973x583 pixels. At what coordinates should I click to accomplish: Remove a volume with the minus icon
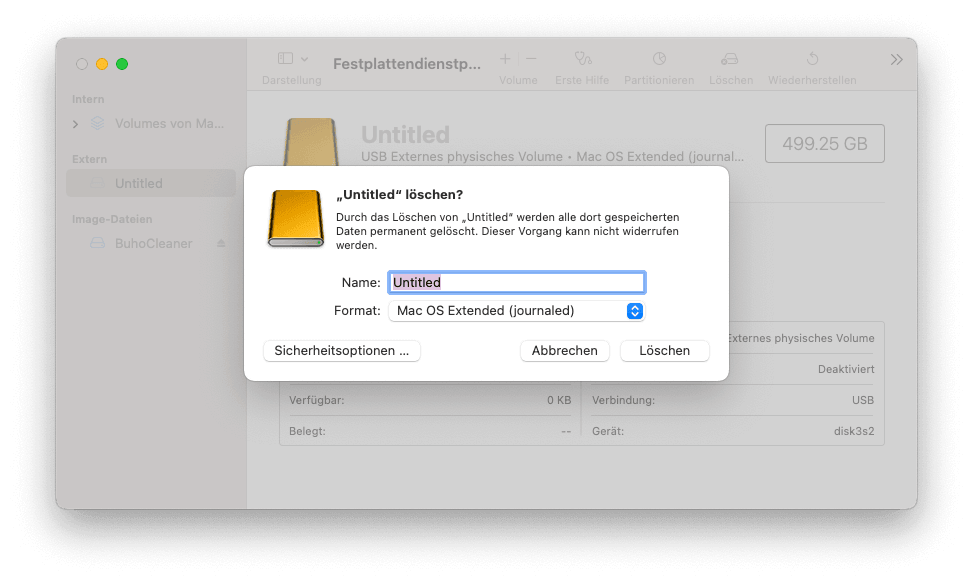pos(531,58)
